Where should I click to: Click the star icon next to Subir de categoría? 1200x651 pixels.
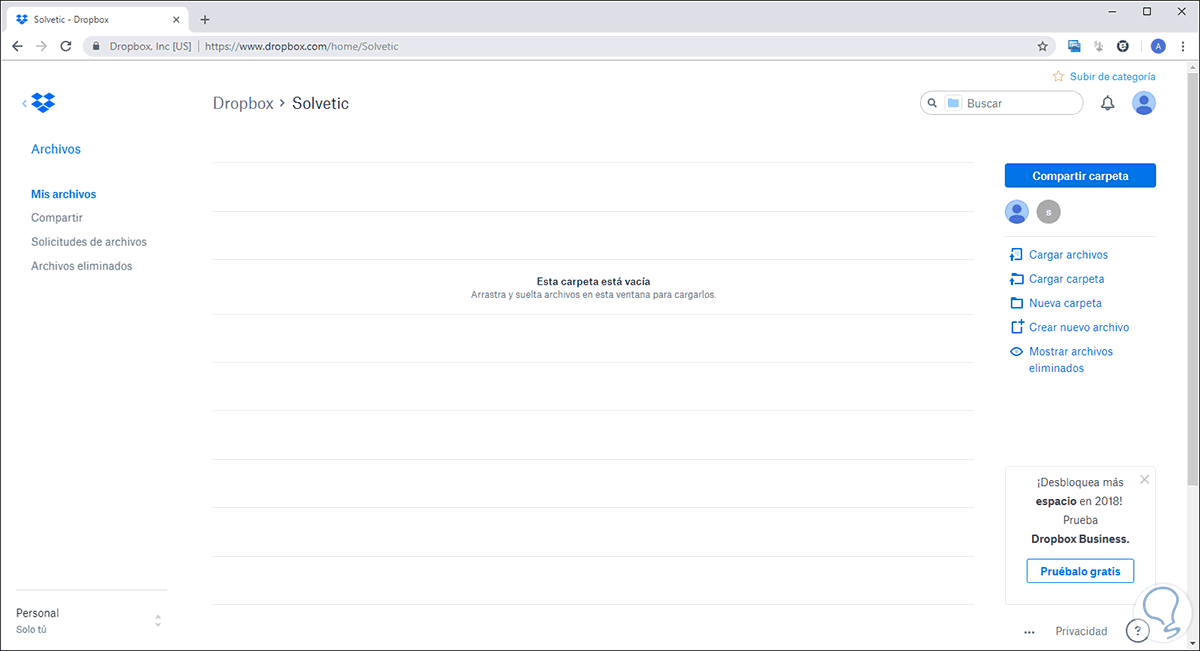click(1058, 76)
